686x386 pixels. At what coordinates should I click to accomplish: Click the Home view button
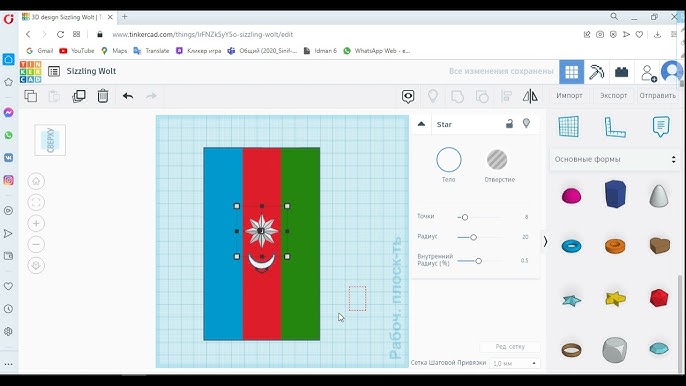[x=36, y=181]
